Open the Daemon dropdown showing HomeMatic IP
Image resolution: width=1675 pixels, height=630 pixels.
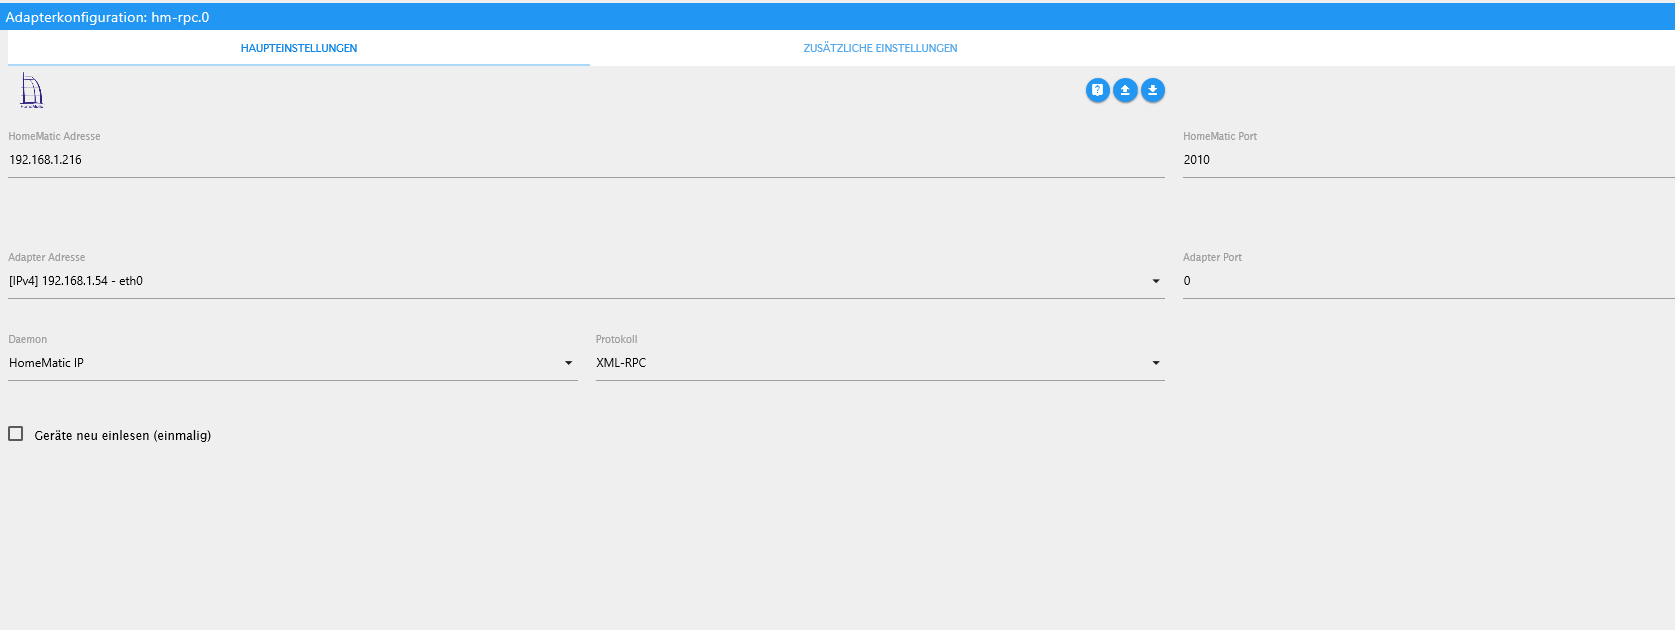click(293, 363)
